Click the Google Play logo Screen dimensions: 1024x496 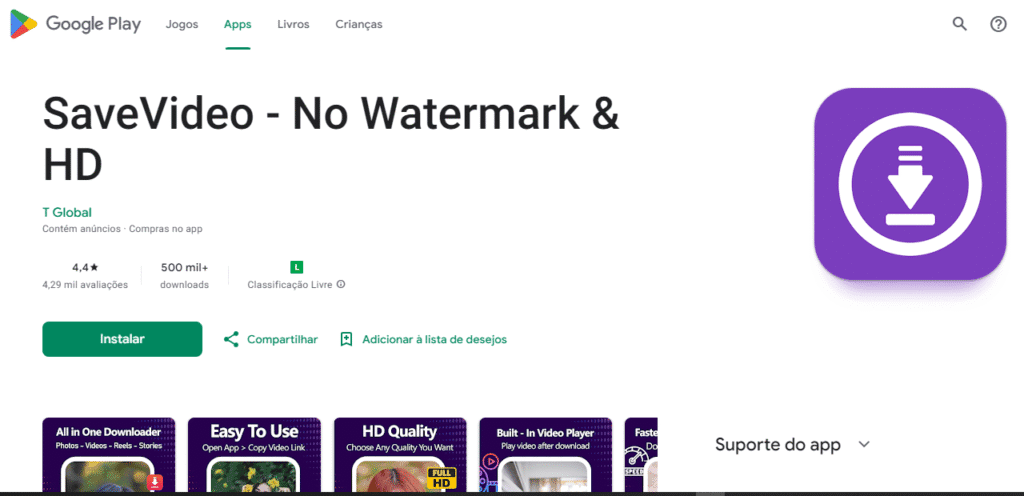pyautogui.click(x=76, y=25)
